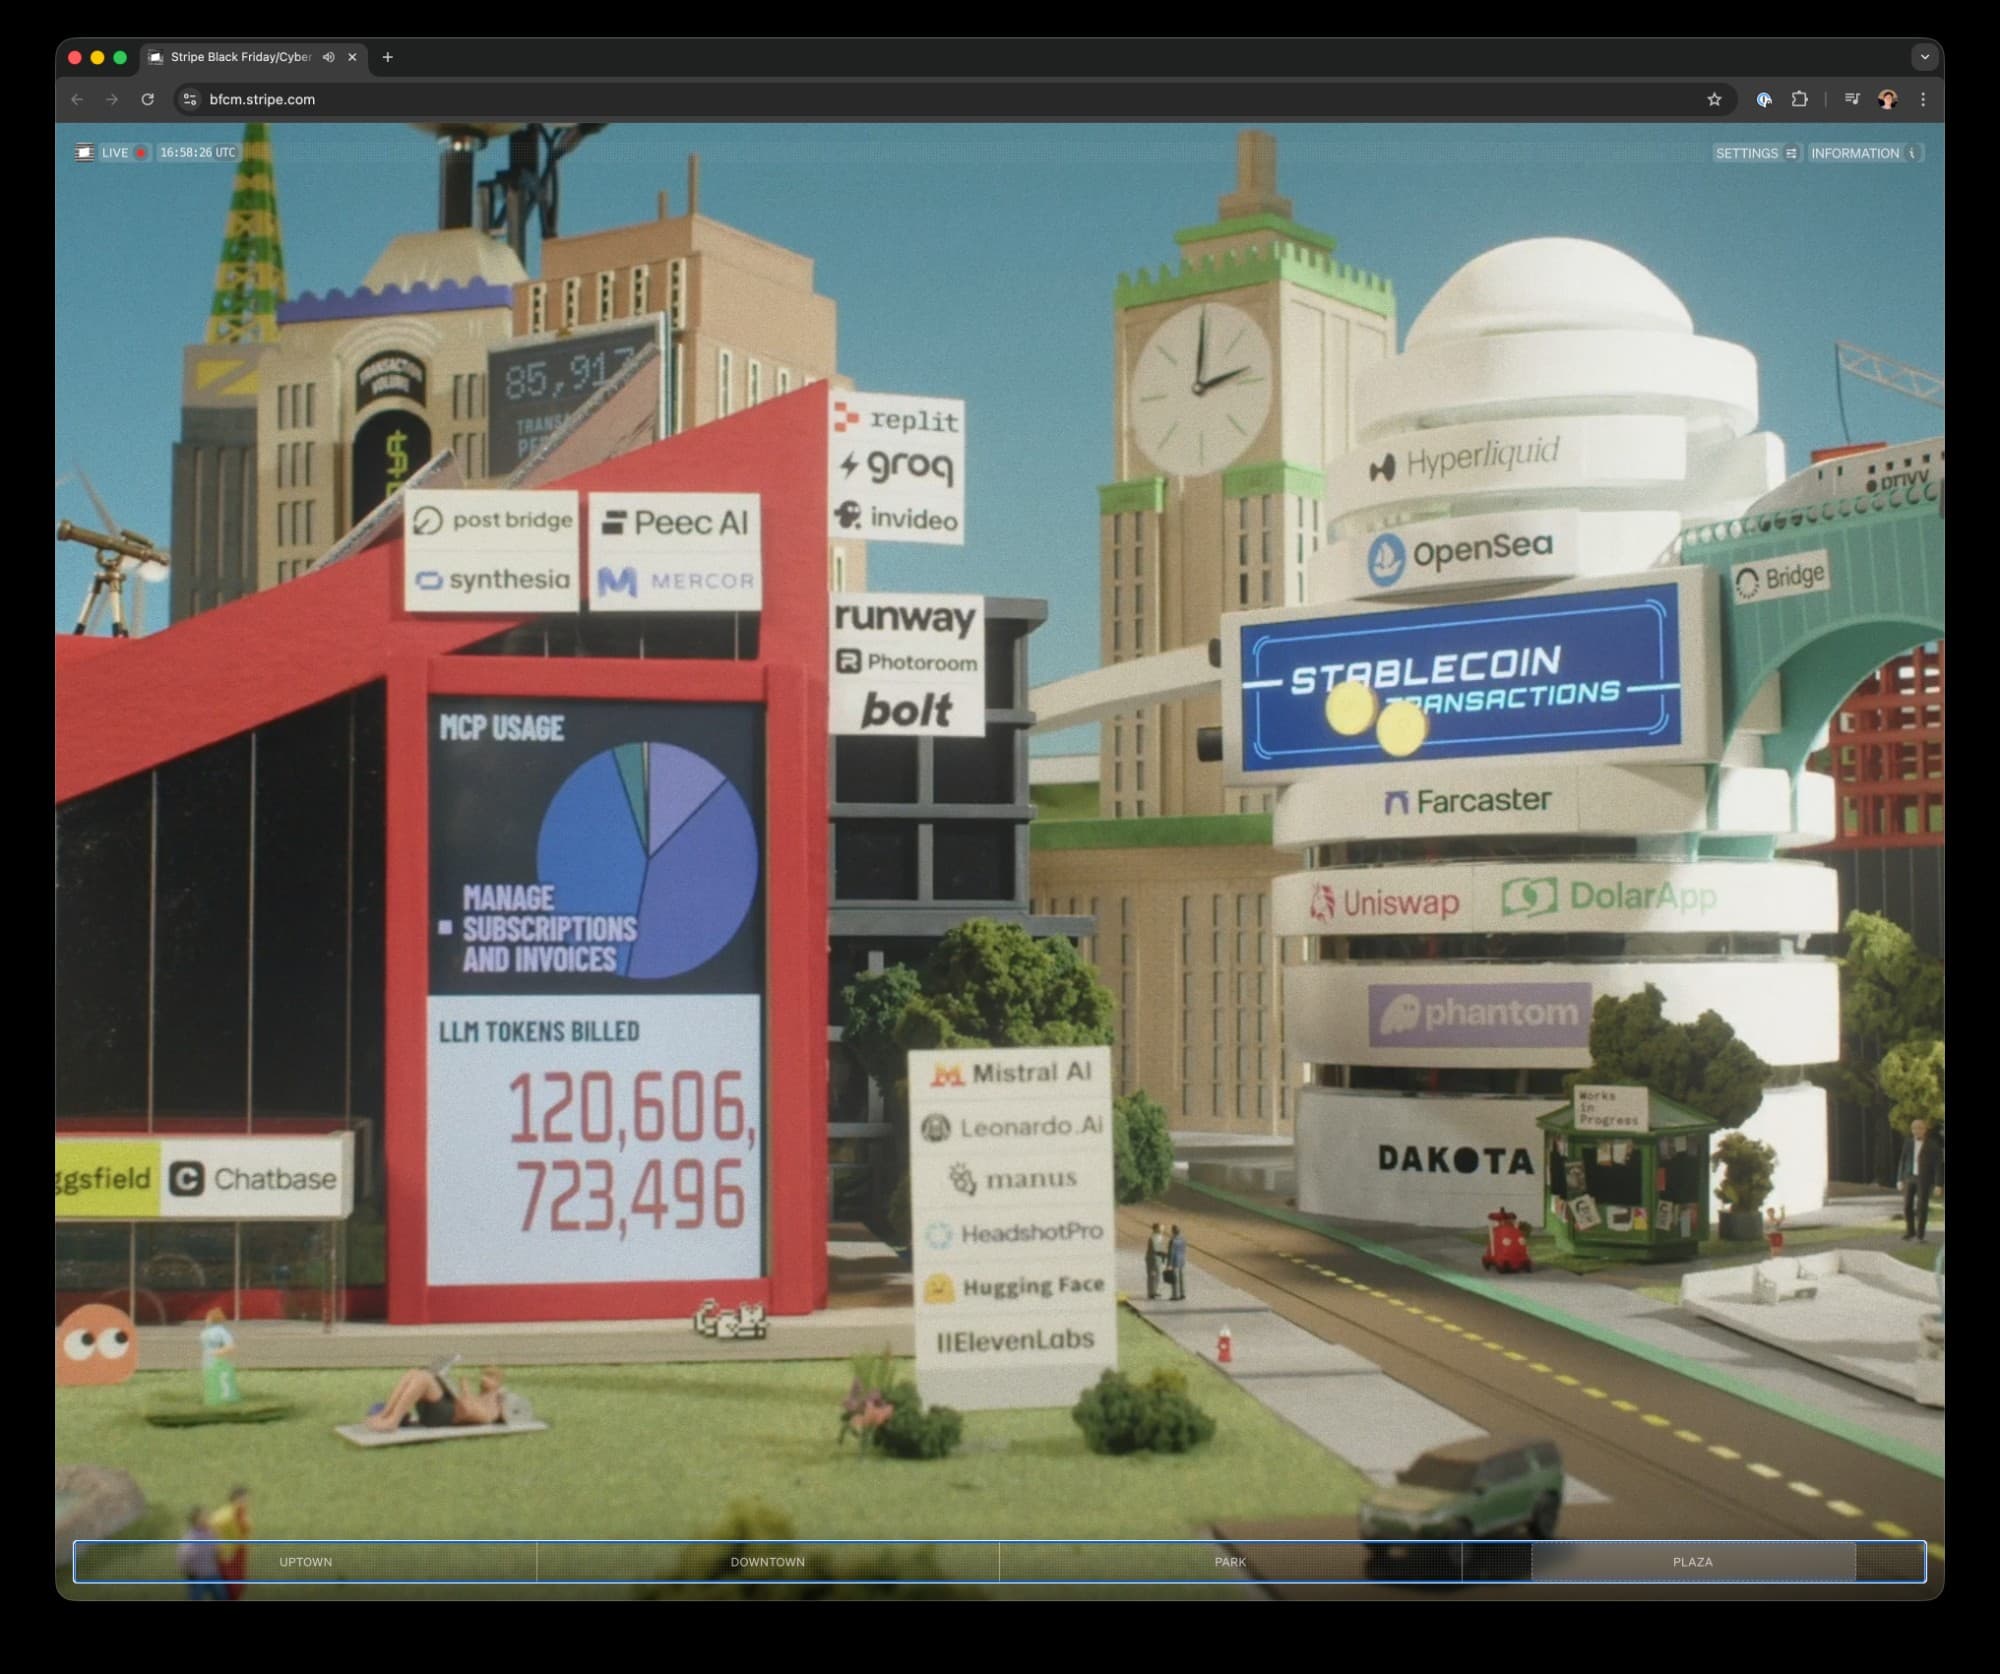Open the Chrome profile avatar
This screenshot has width=2000, height=1674.
(1887, 99)
